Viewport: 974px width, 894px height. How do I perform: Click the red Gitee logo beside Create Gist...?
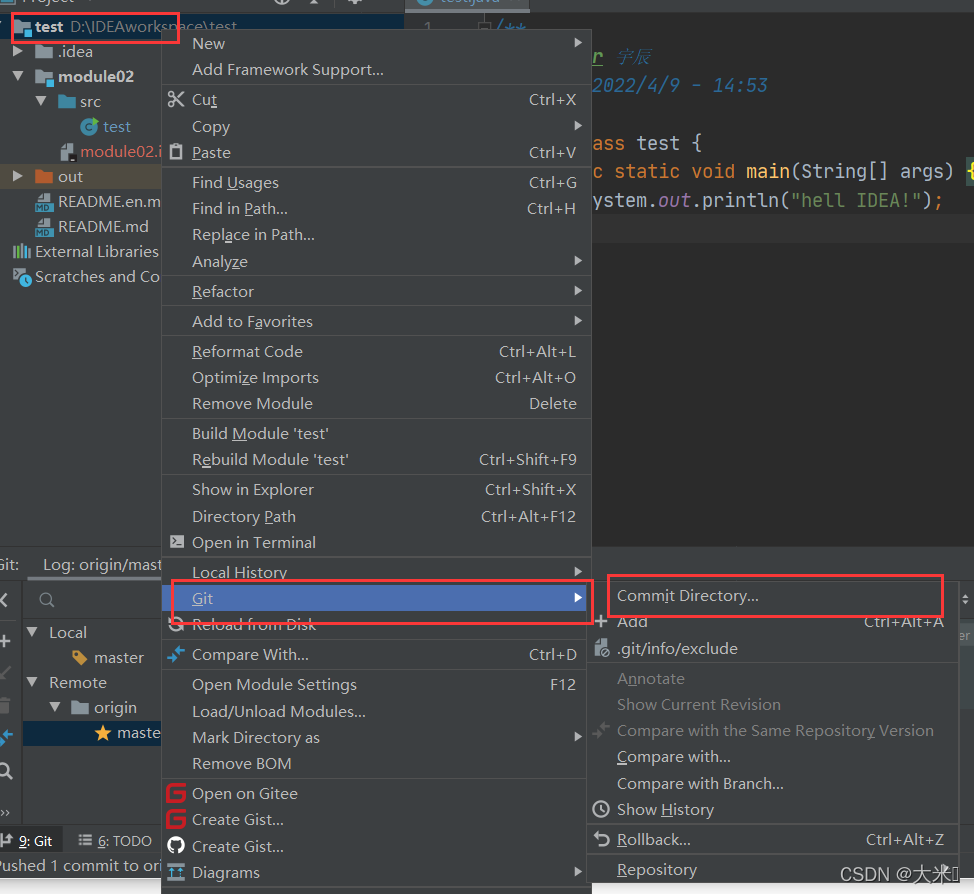[176, 819]
